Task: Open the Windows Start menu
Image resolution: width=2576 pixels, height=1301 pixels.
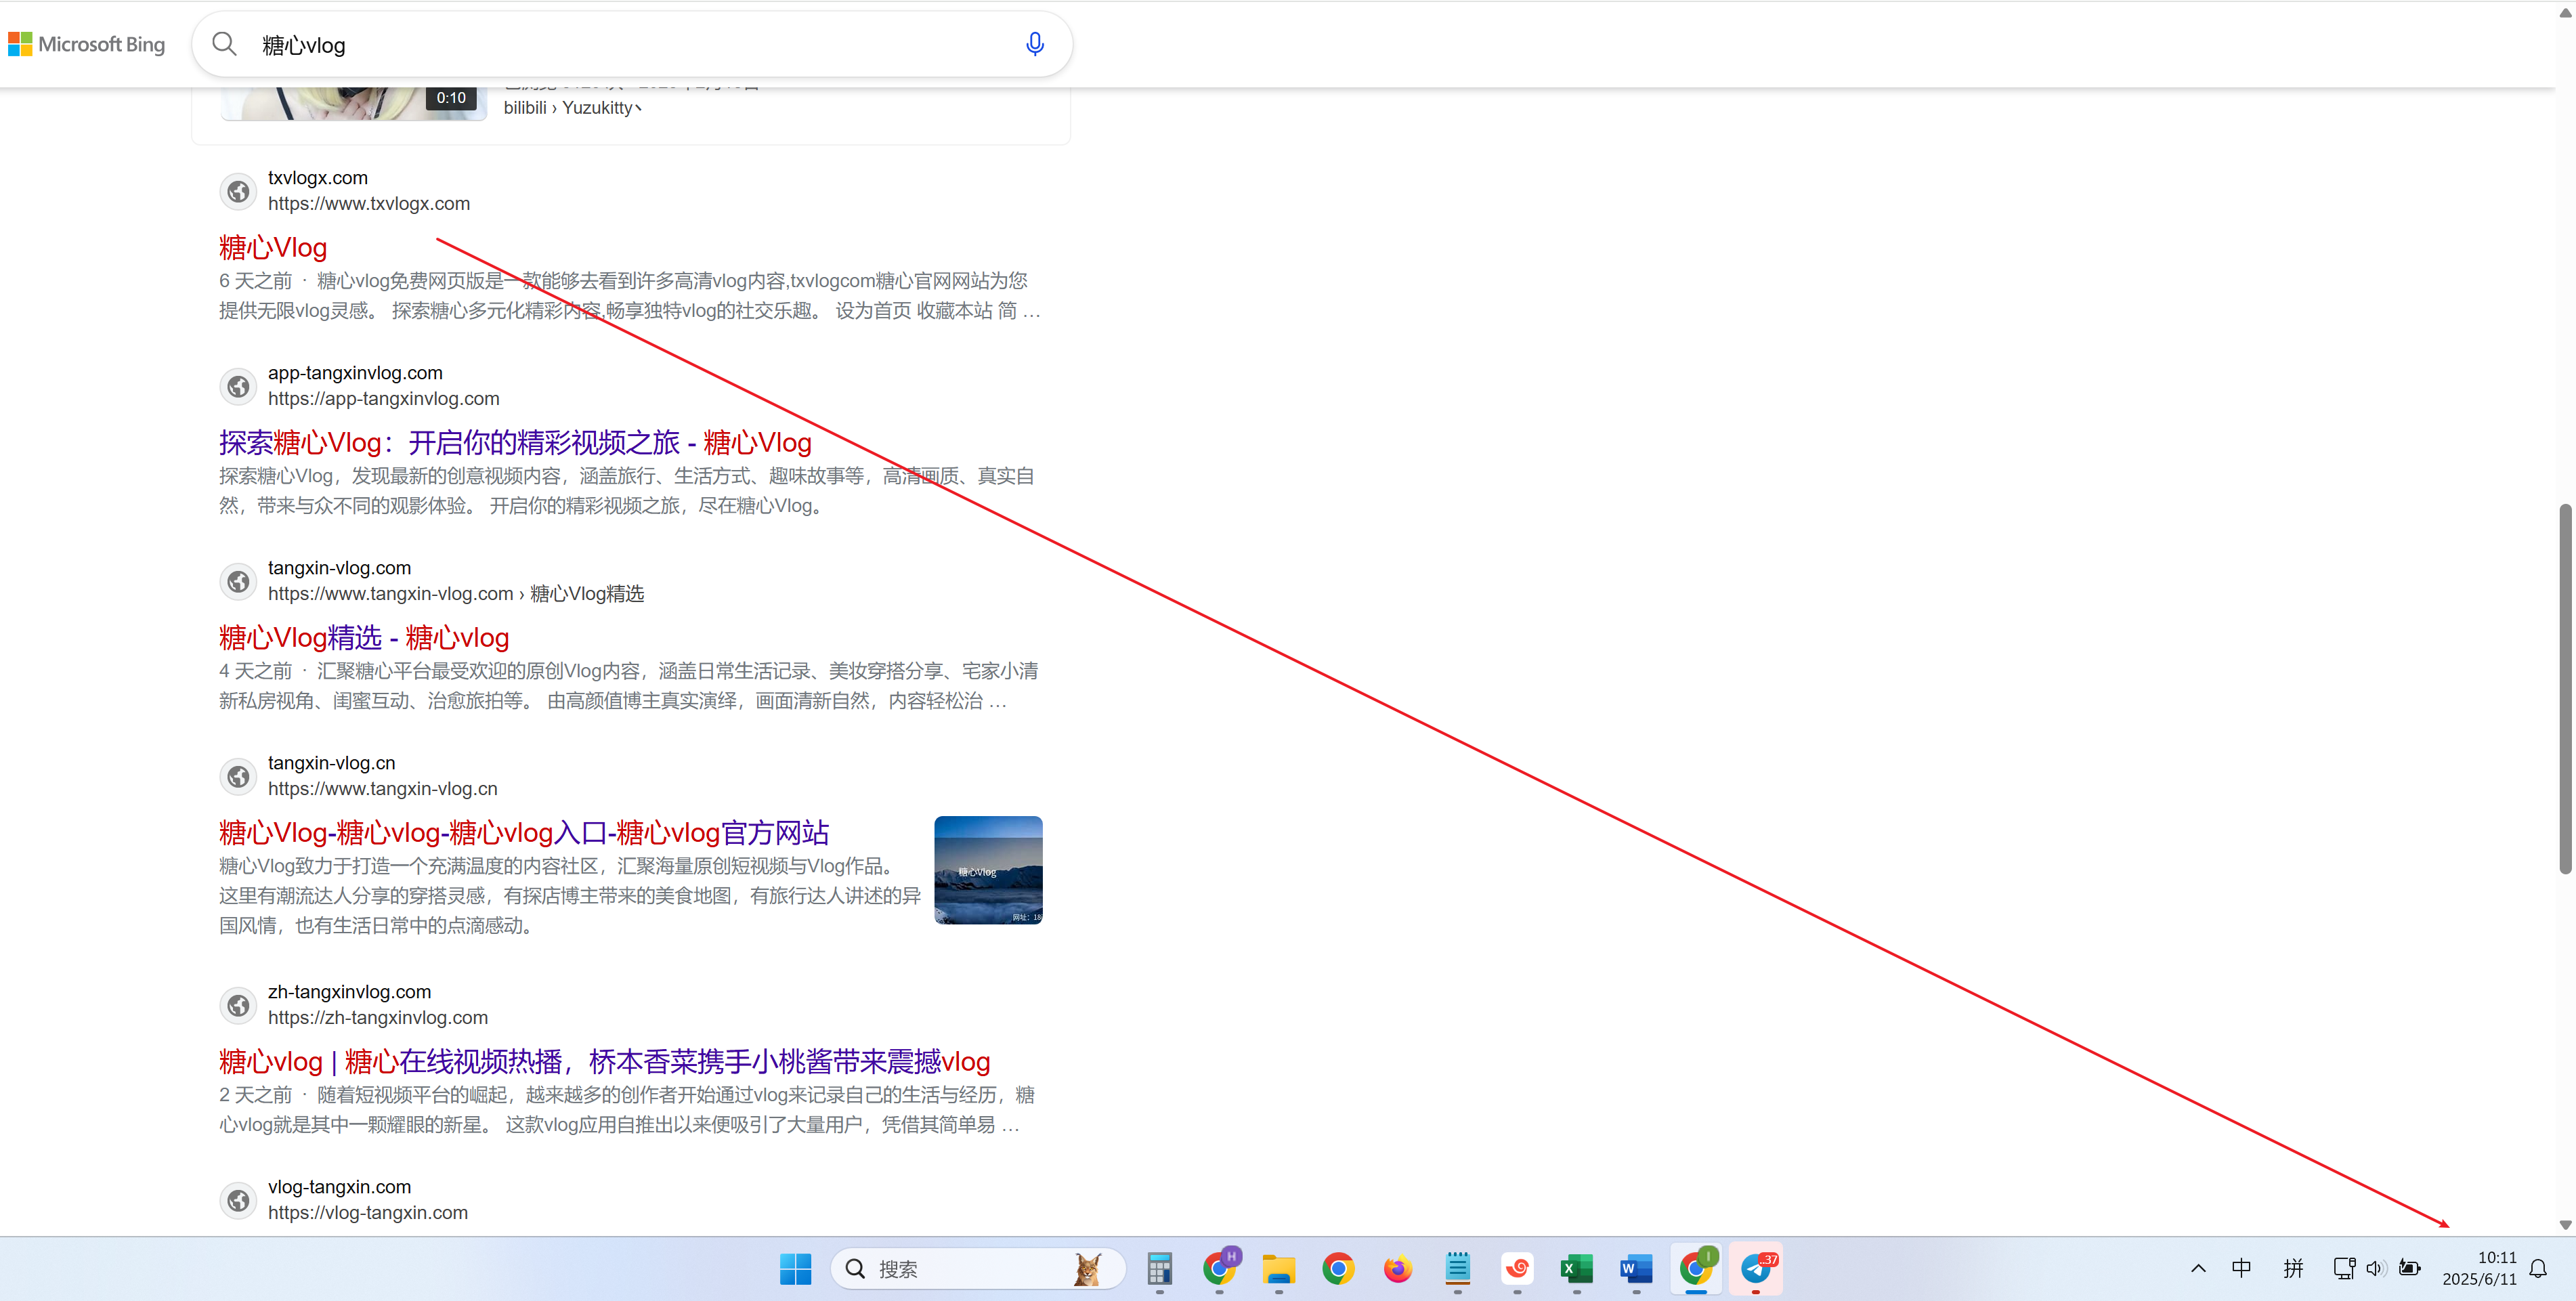Action: point(795,1269)
